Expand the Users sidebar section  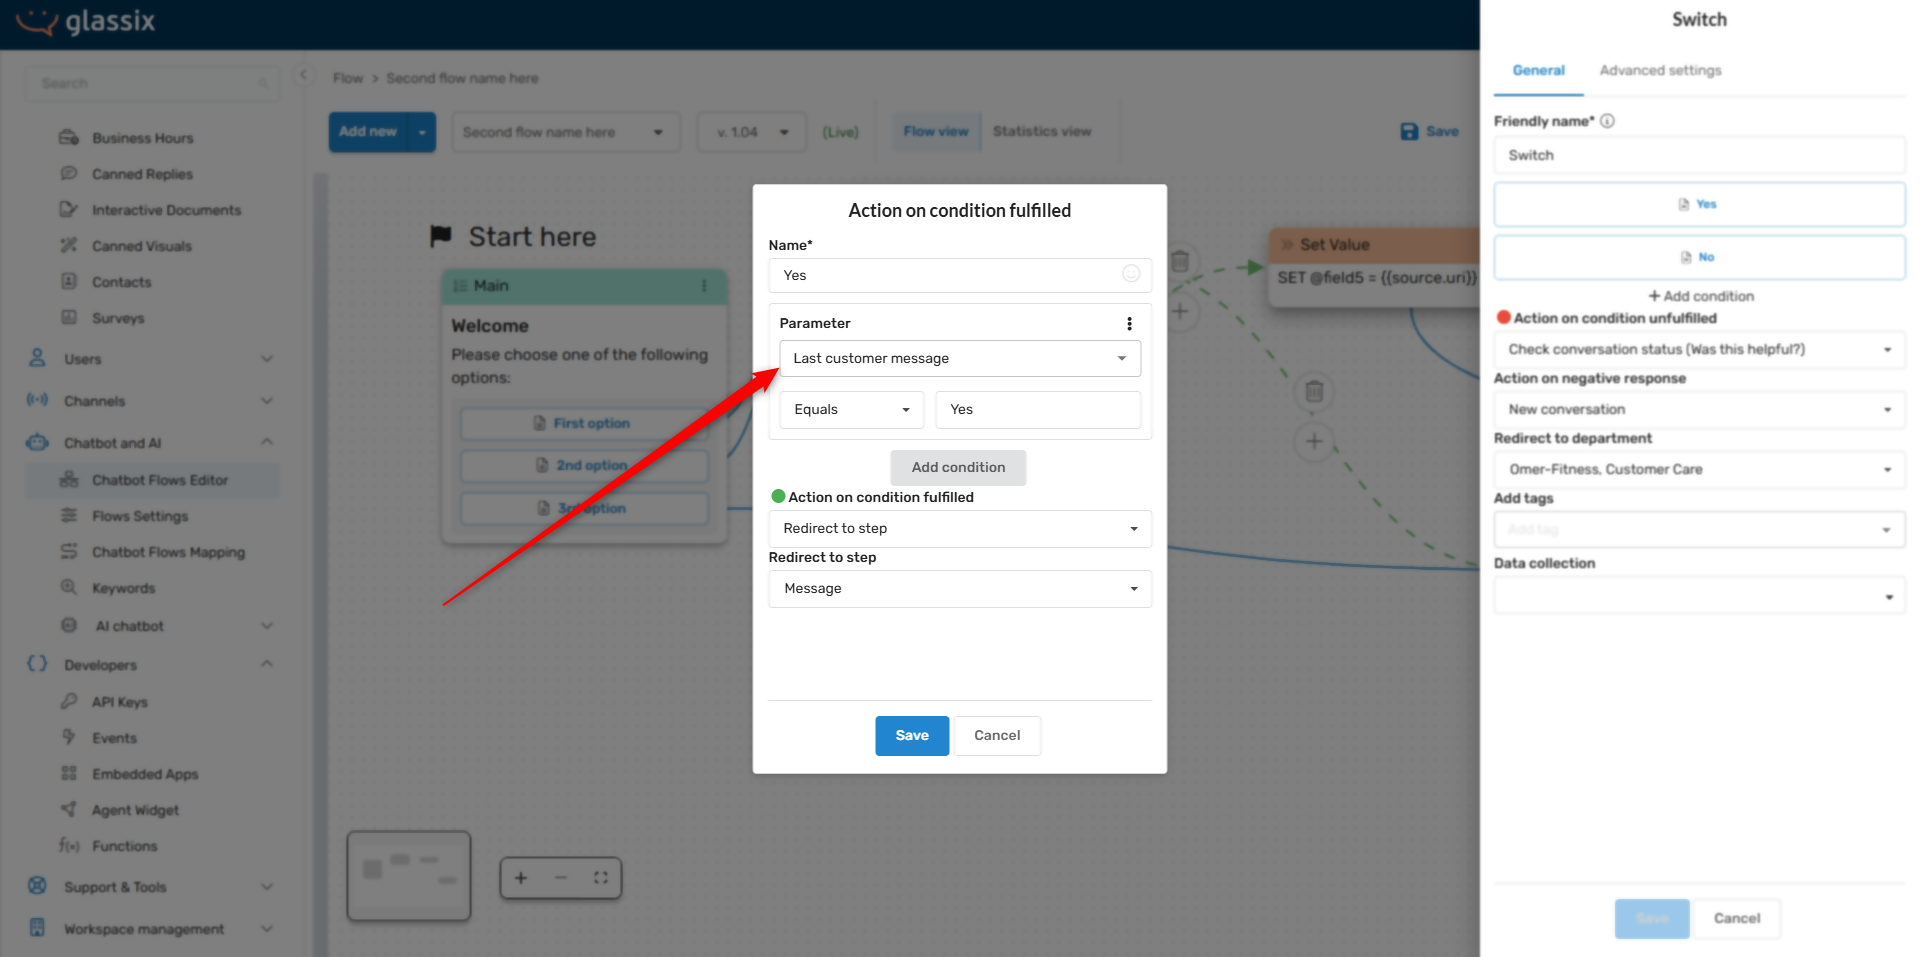tap(267, 359)
